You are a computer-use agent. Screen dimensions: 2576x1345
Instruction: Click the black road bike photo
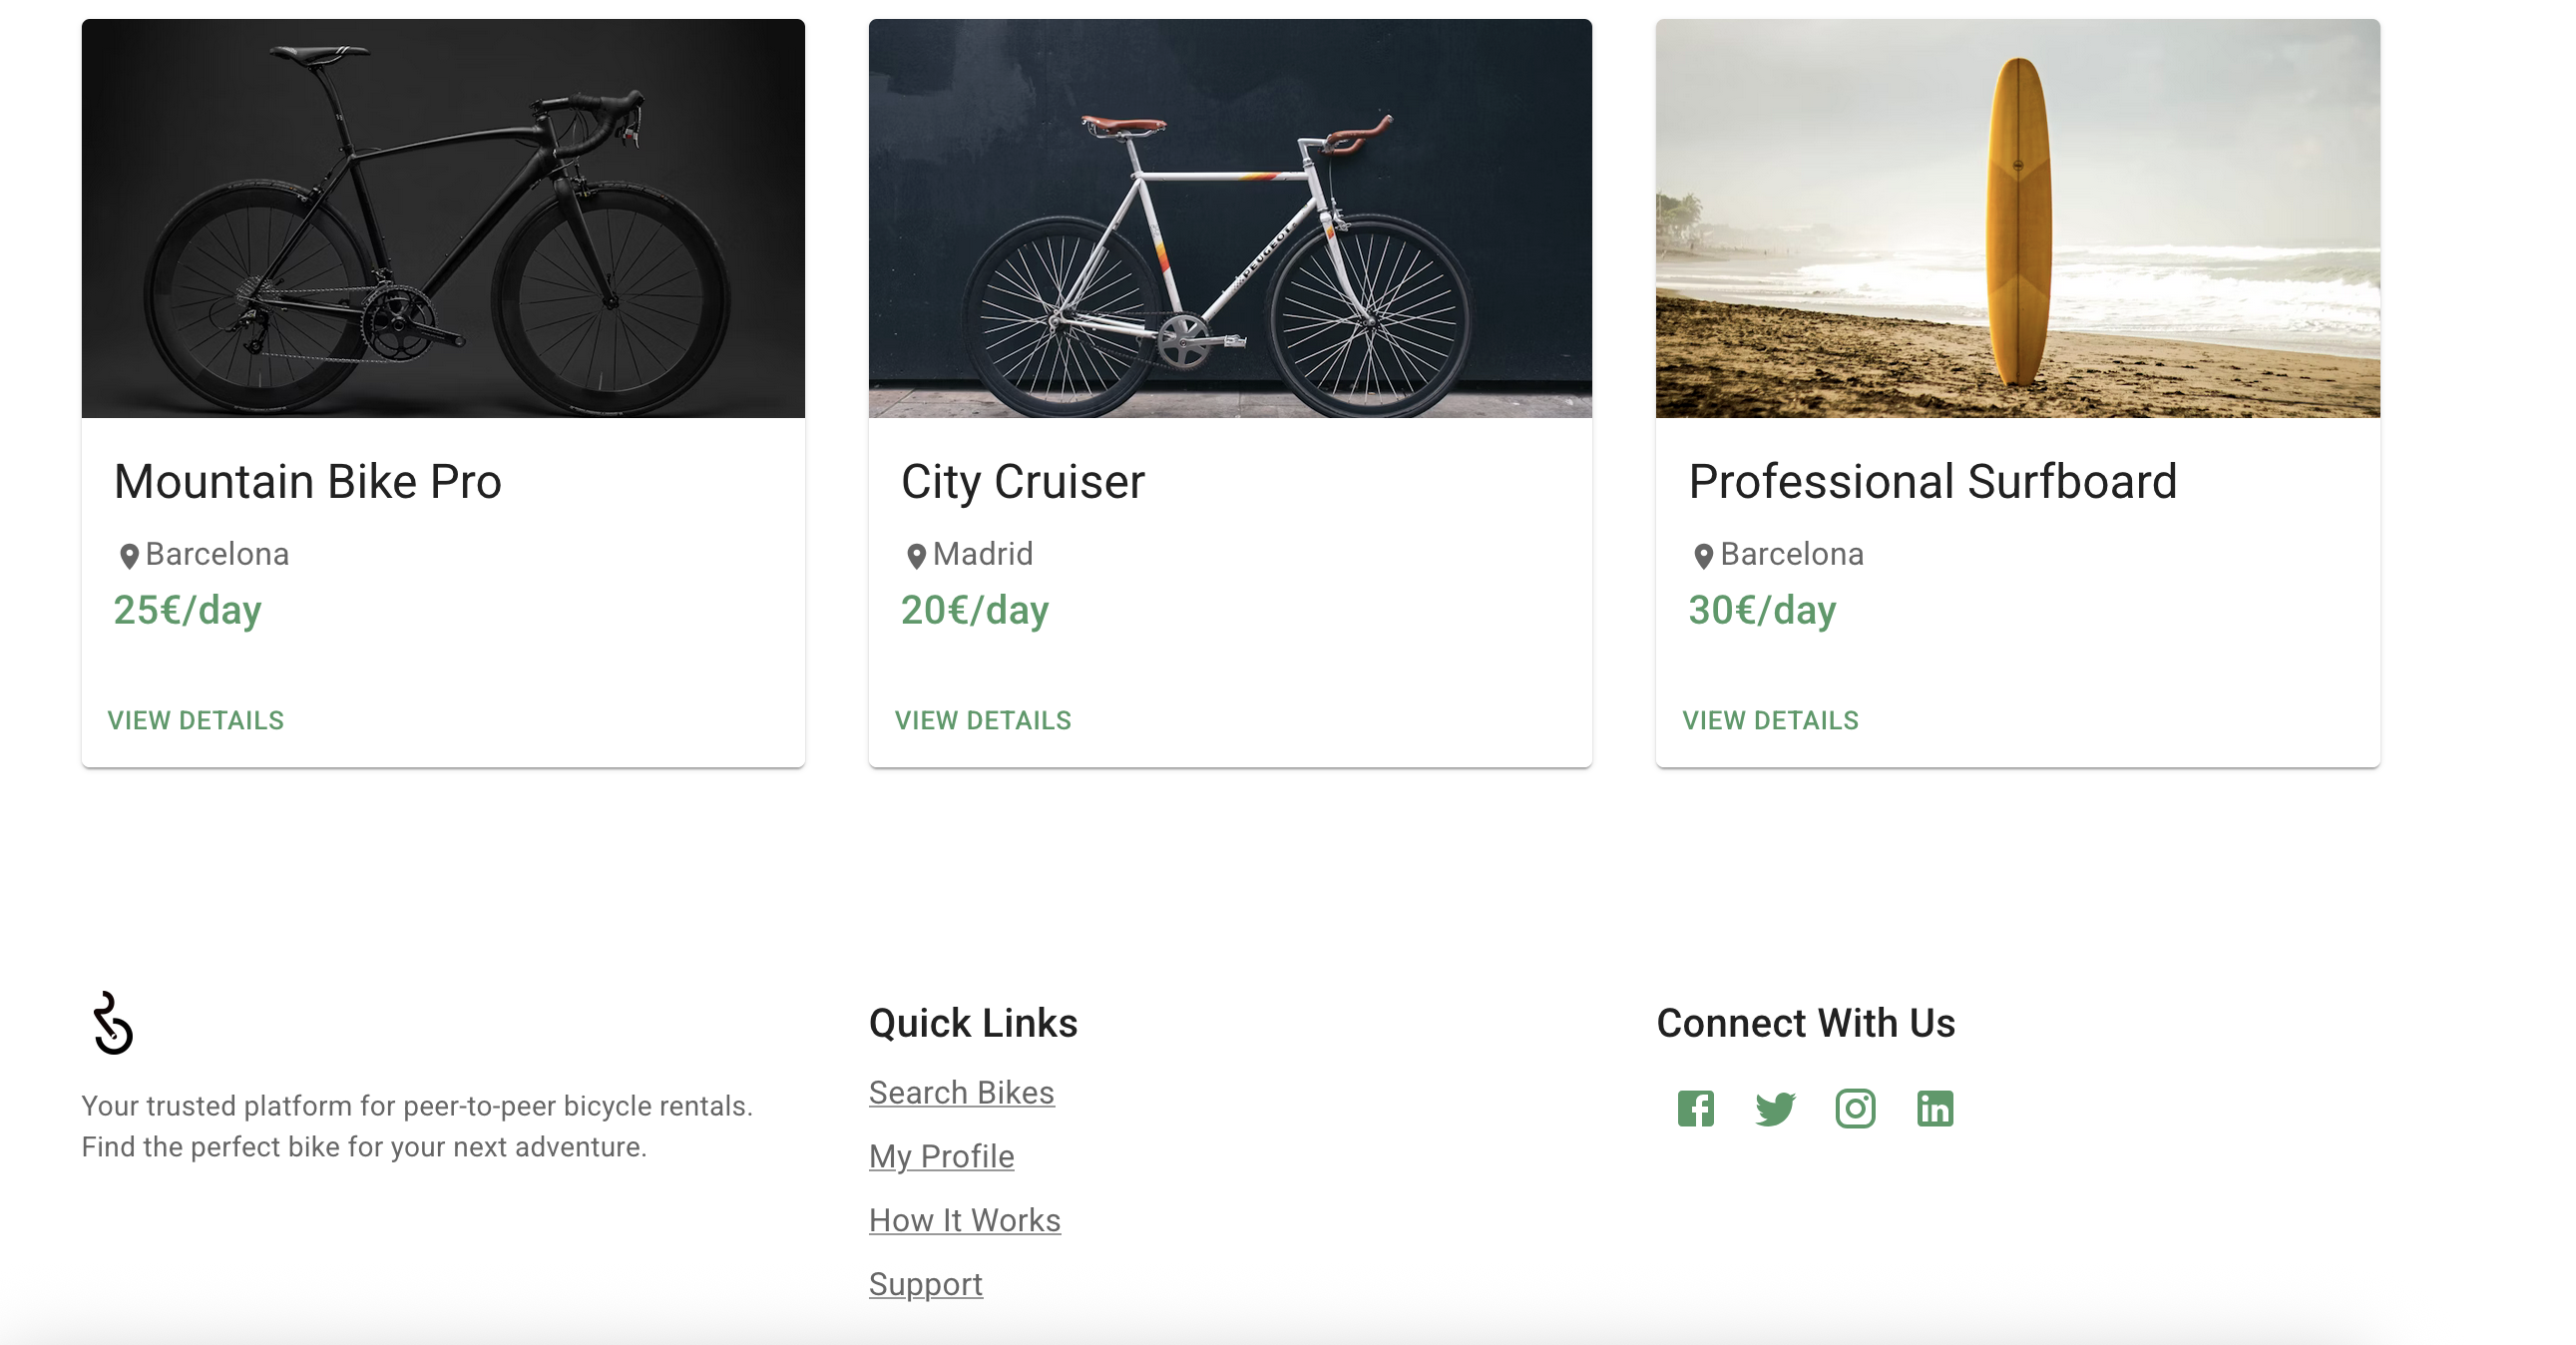[443, 218]
